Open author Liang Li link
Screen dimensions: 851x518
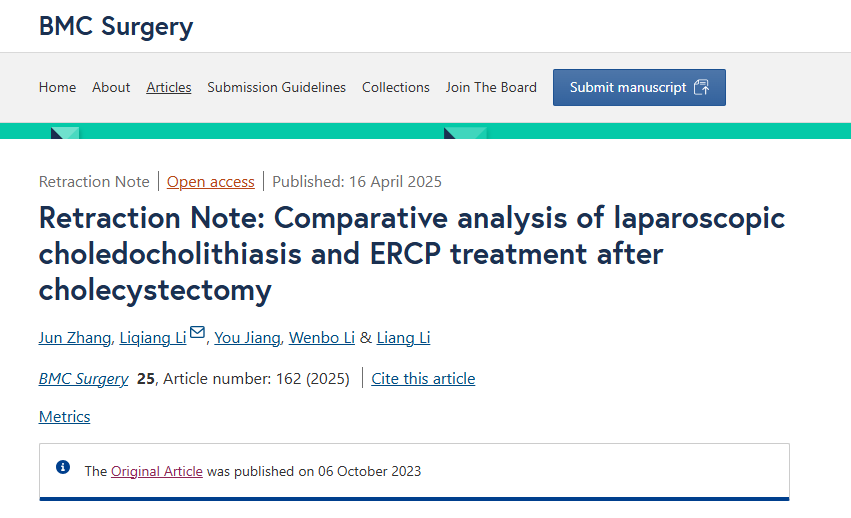tap(403, 338)
